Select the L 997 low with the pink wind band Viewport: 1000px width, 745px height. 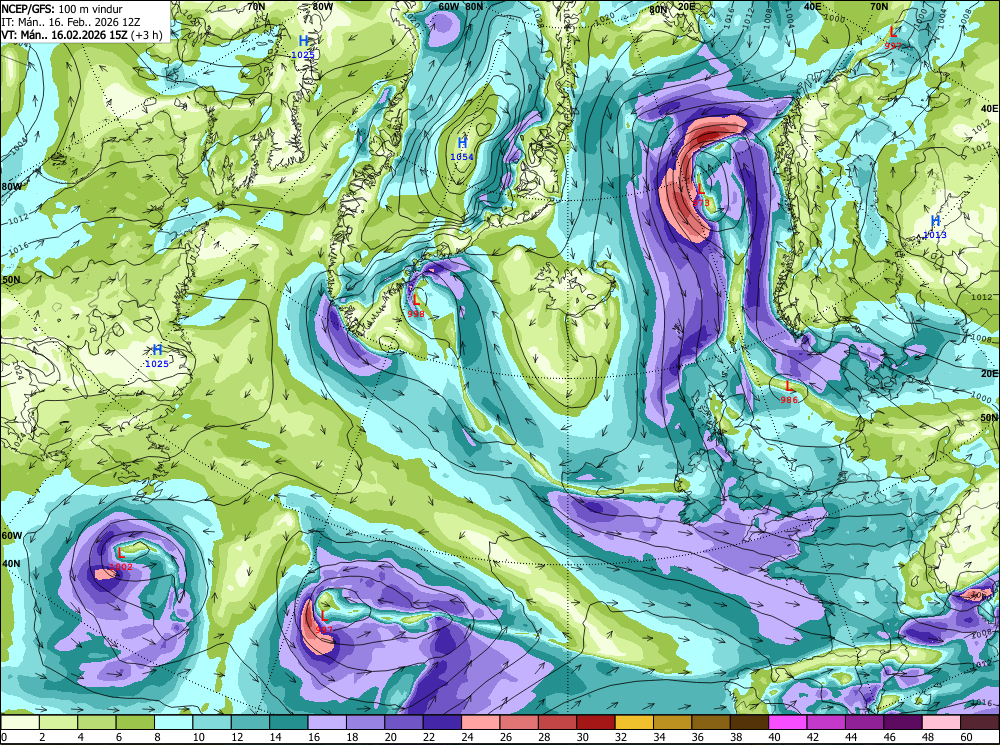[x=324, y=622]
